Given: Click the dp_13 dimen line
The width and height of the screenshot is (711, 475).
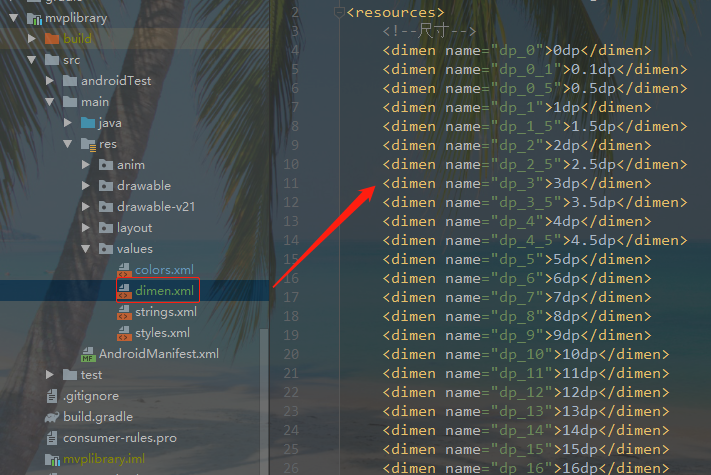Looking at the screenshot, I should (526, 412).
